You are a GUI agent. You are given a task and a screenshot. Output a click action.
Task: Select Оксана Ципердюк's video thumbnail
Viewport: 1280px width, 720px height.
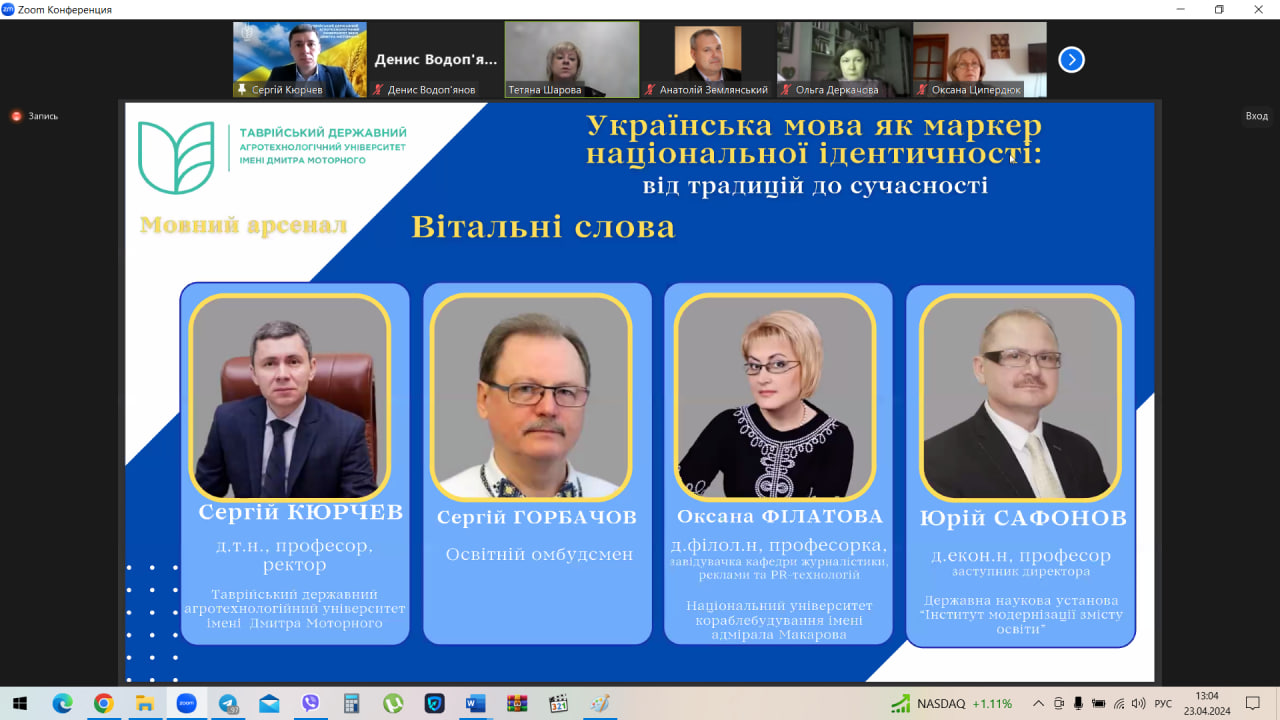click(980, 59)
